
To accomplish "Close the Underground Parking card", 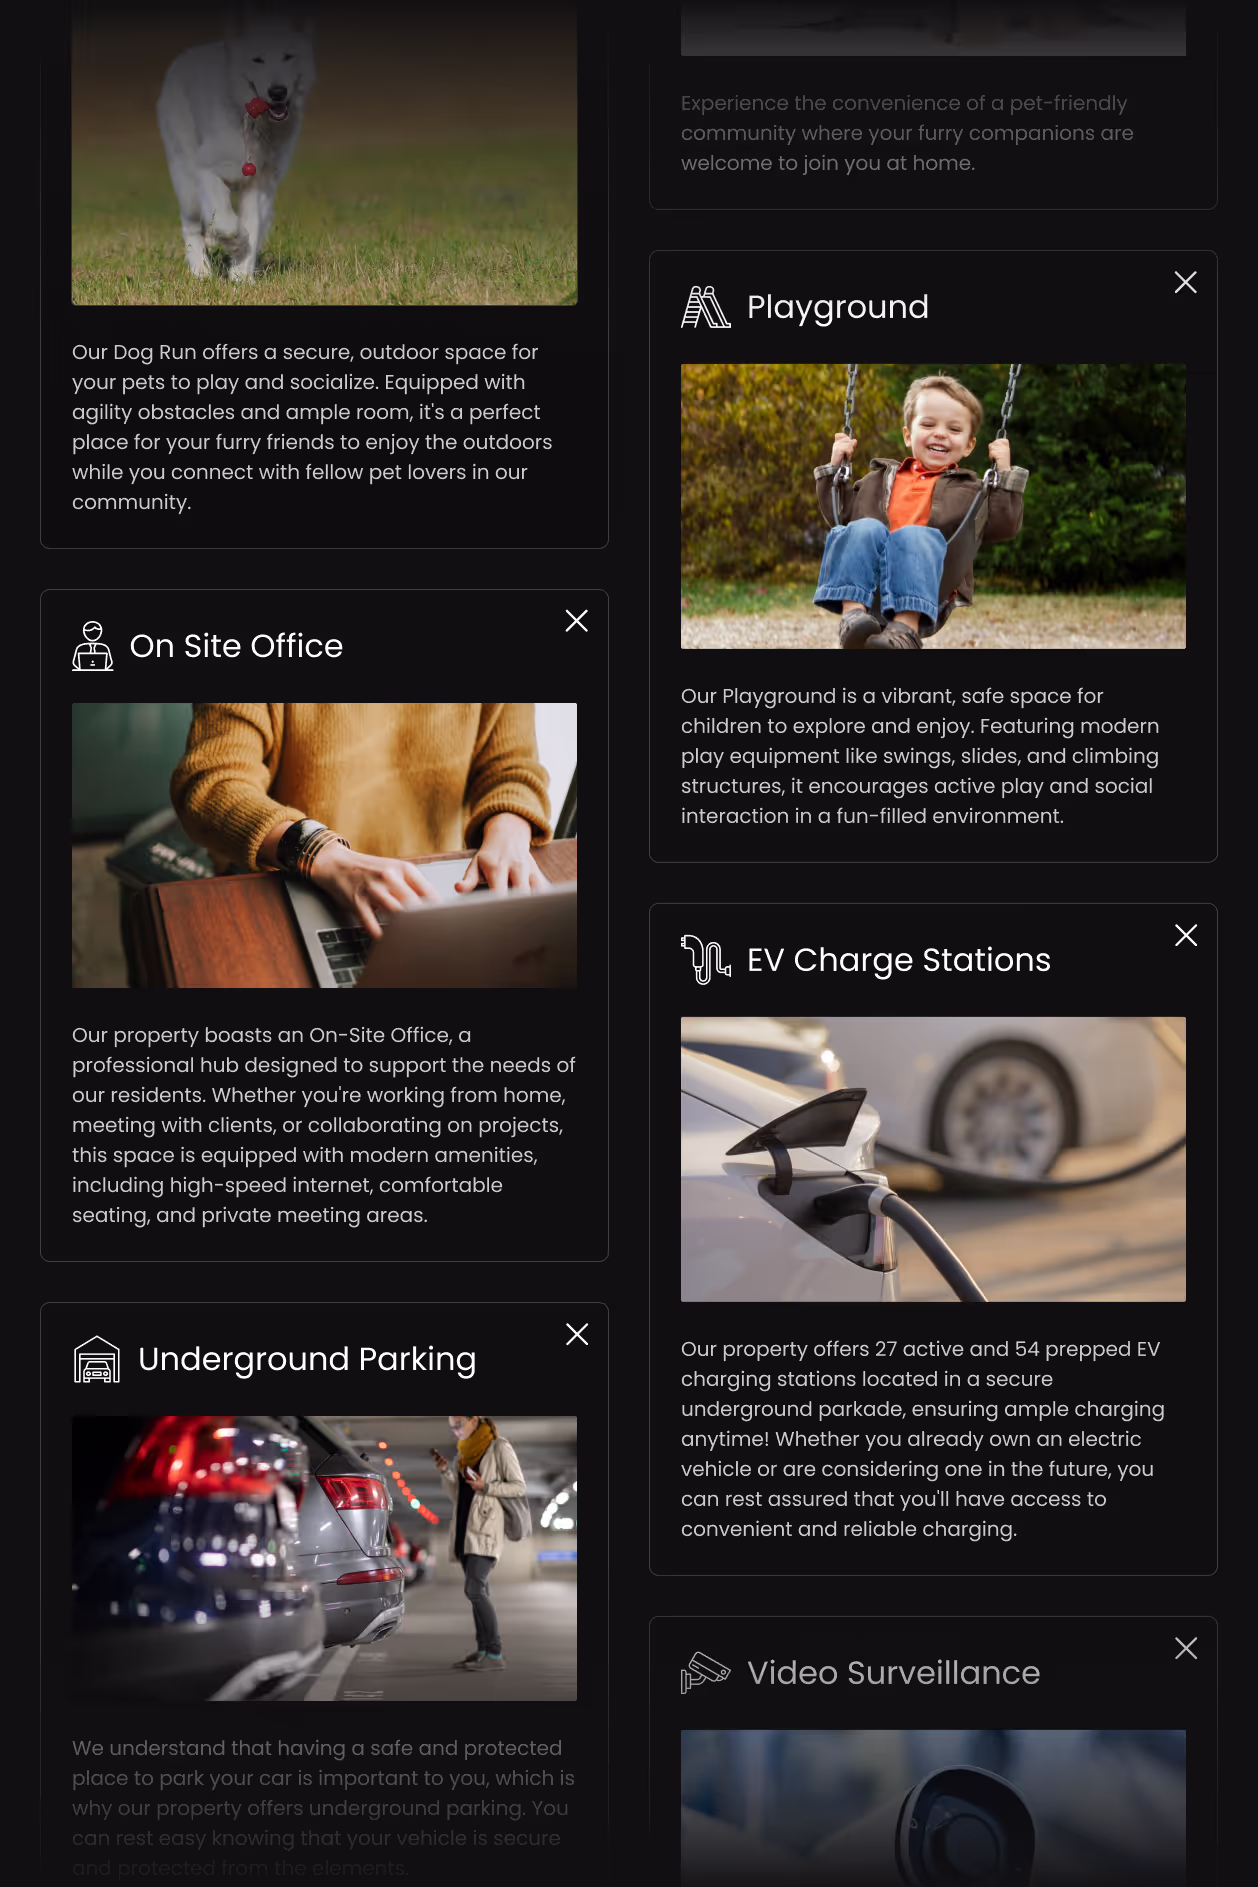I will [x=576, y=1334].
